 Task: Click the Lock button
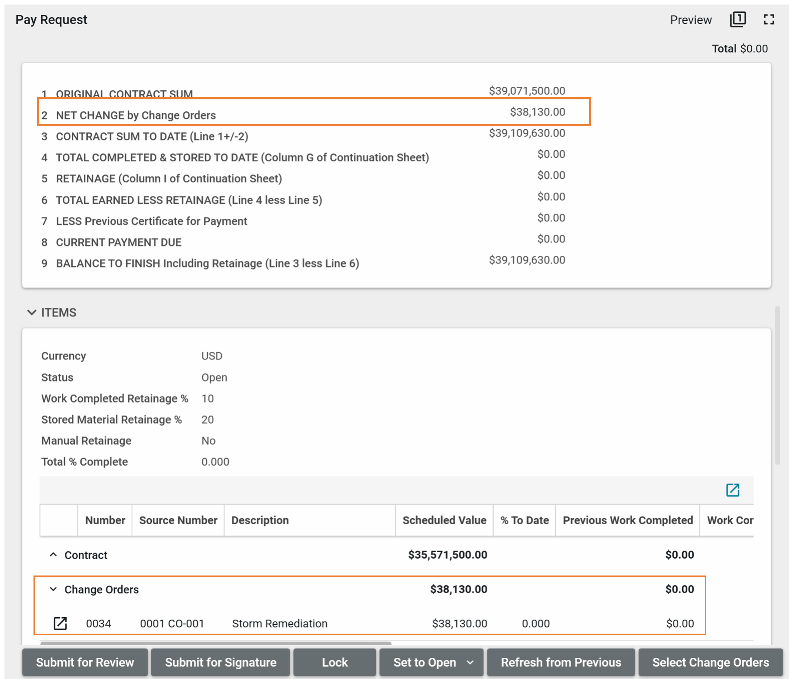[x=335, y=662]
